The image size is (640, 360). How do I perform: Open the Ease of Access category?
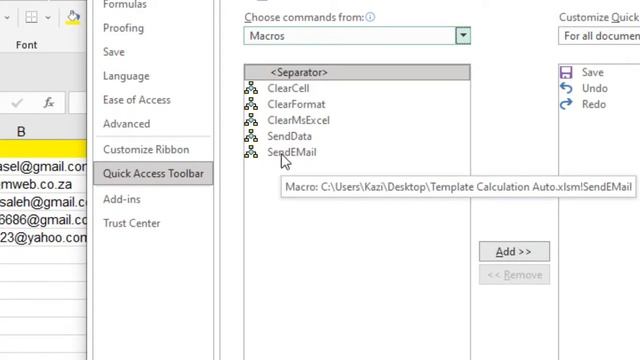[137, 100]
